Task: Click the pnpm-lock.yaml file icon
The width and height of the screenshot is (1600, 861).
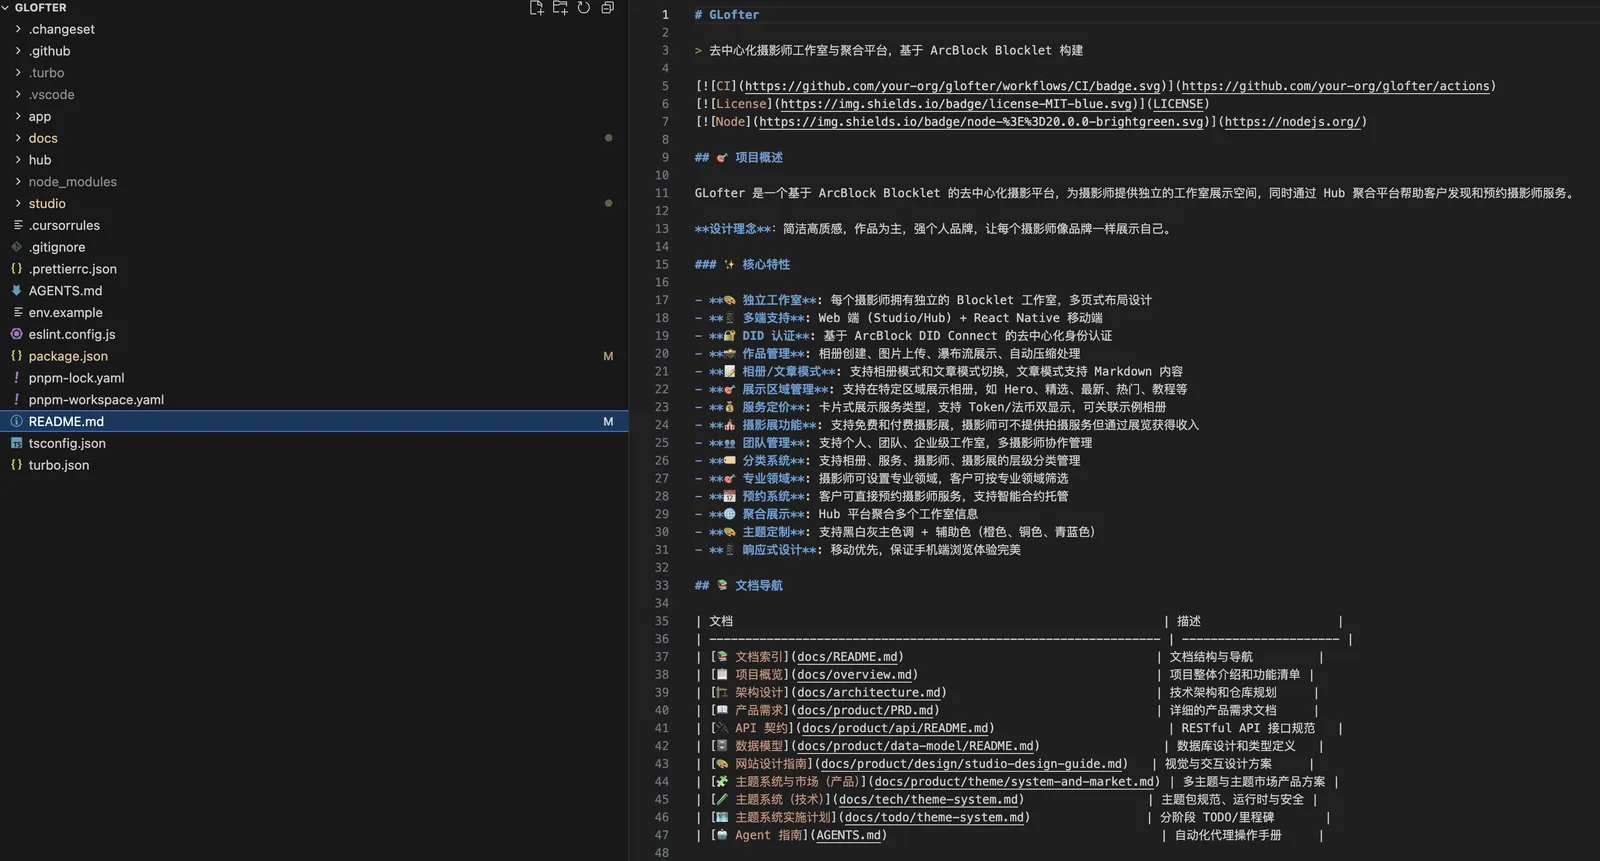Action: coord(17,378)
